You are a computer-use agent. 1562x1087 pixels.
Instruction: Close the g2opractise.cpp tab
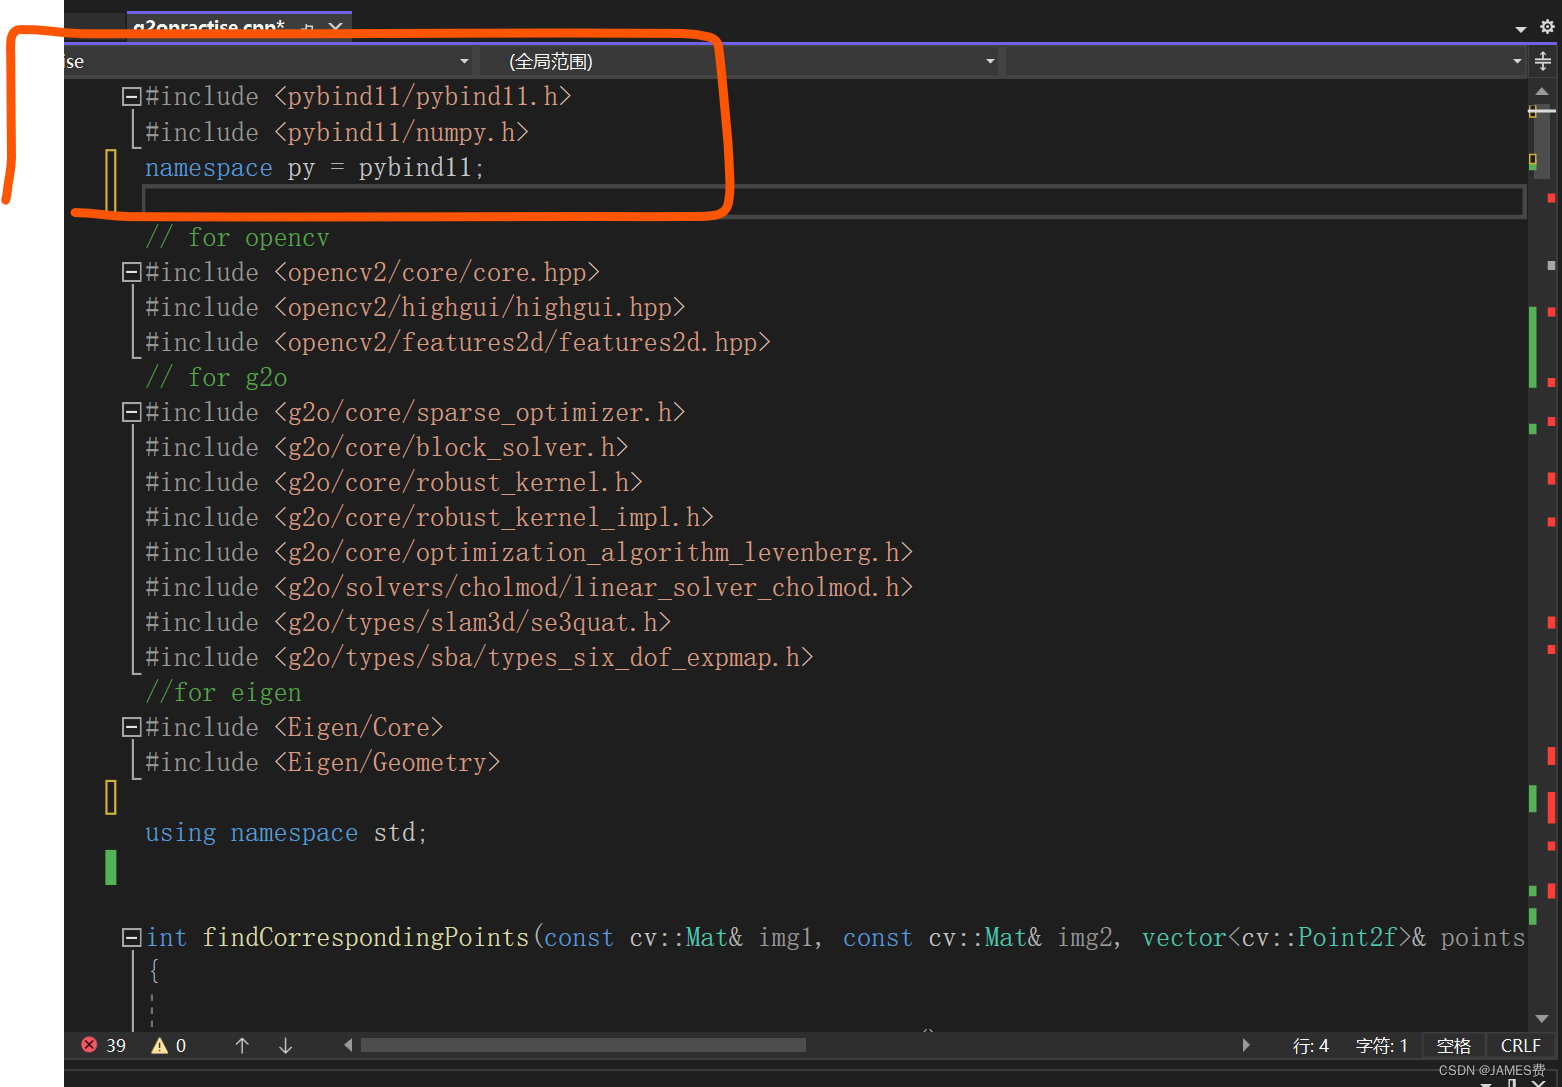(x=336, y=27)
